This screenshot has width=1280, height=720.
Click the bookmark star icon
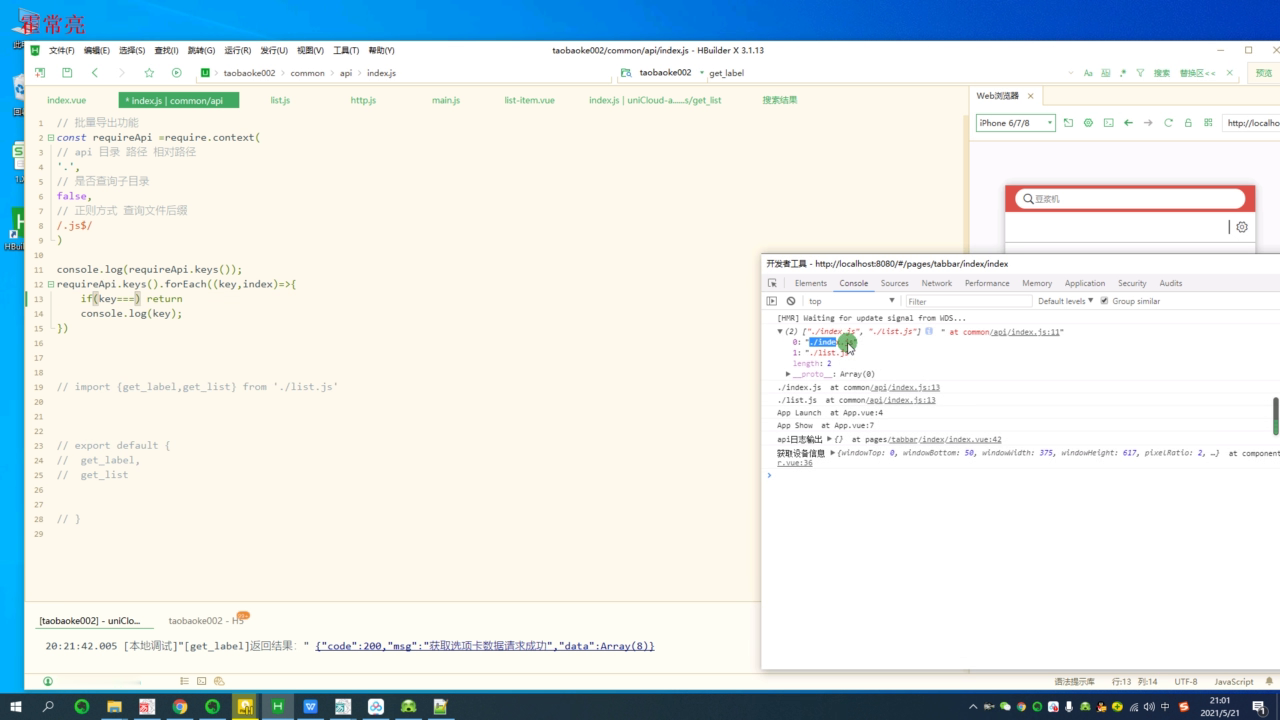[x=149, y=73]
